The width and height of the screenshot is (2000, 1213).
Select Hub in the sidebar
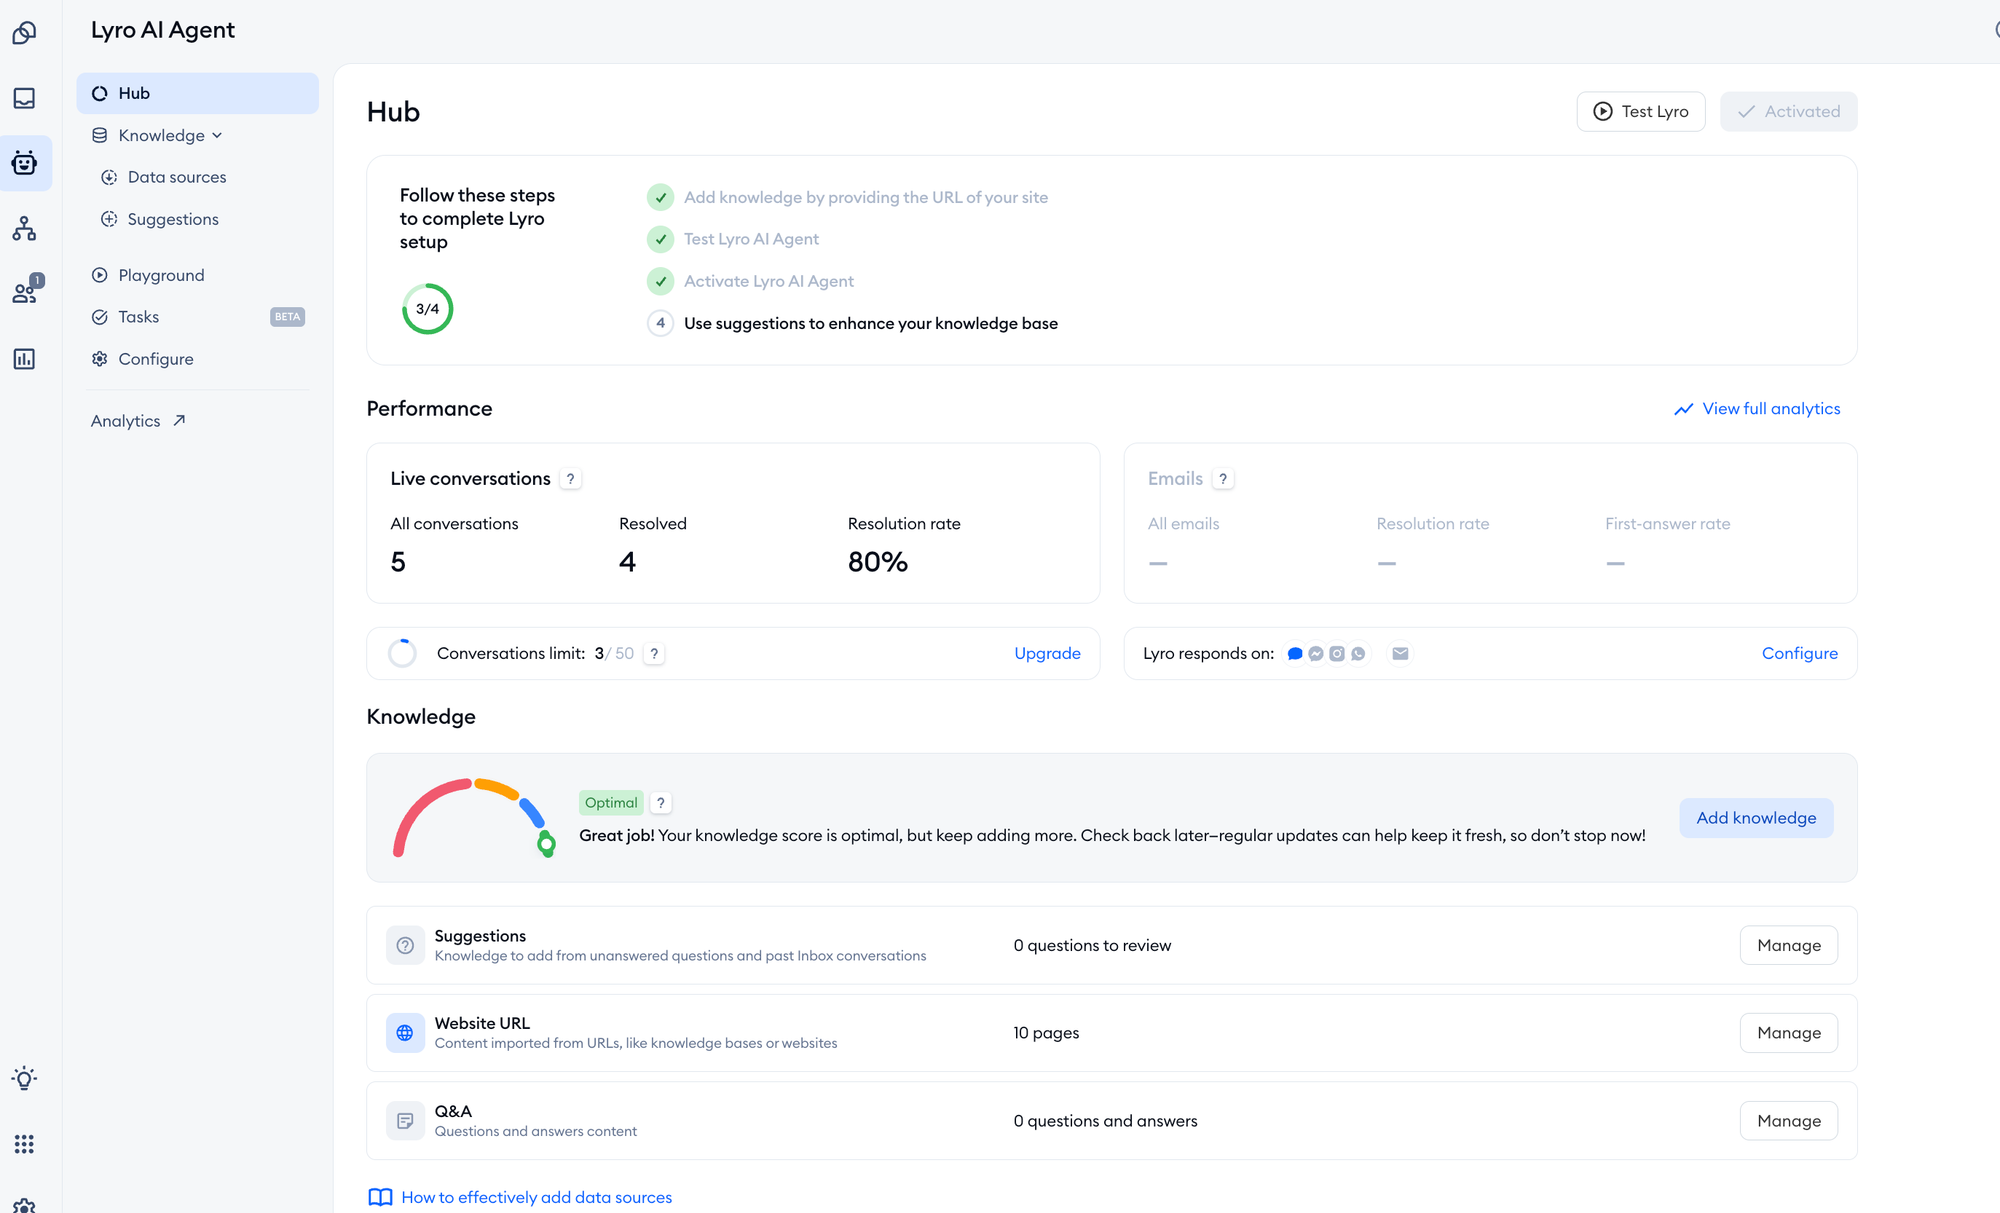click(x=198, y=93)
